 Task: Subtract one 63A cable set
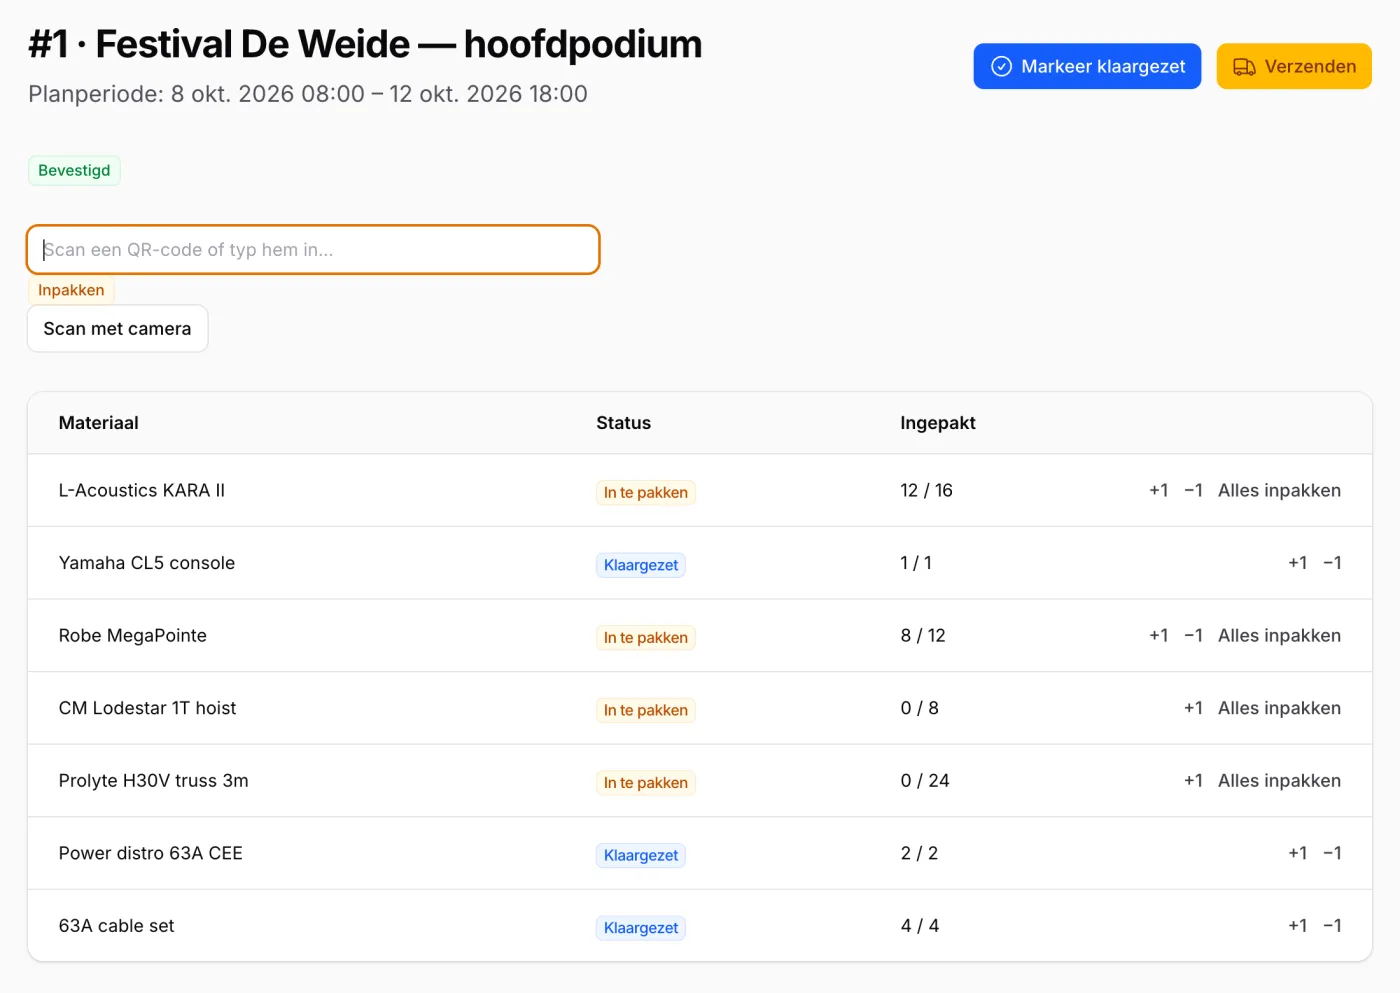(1332, 926)
